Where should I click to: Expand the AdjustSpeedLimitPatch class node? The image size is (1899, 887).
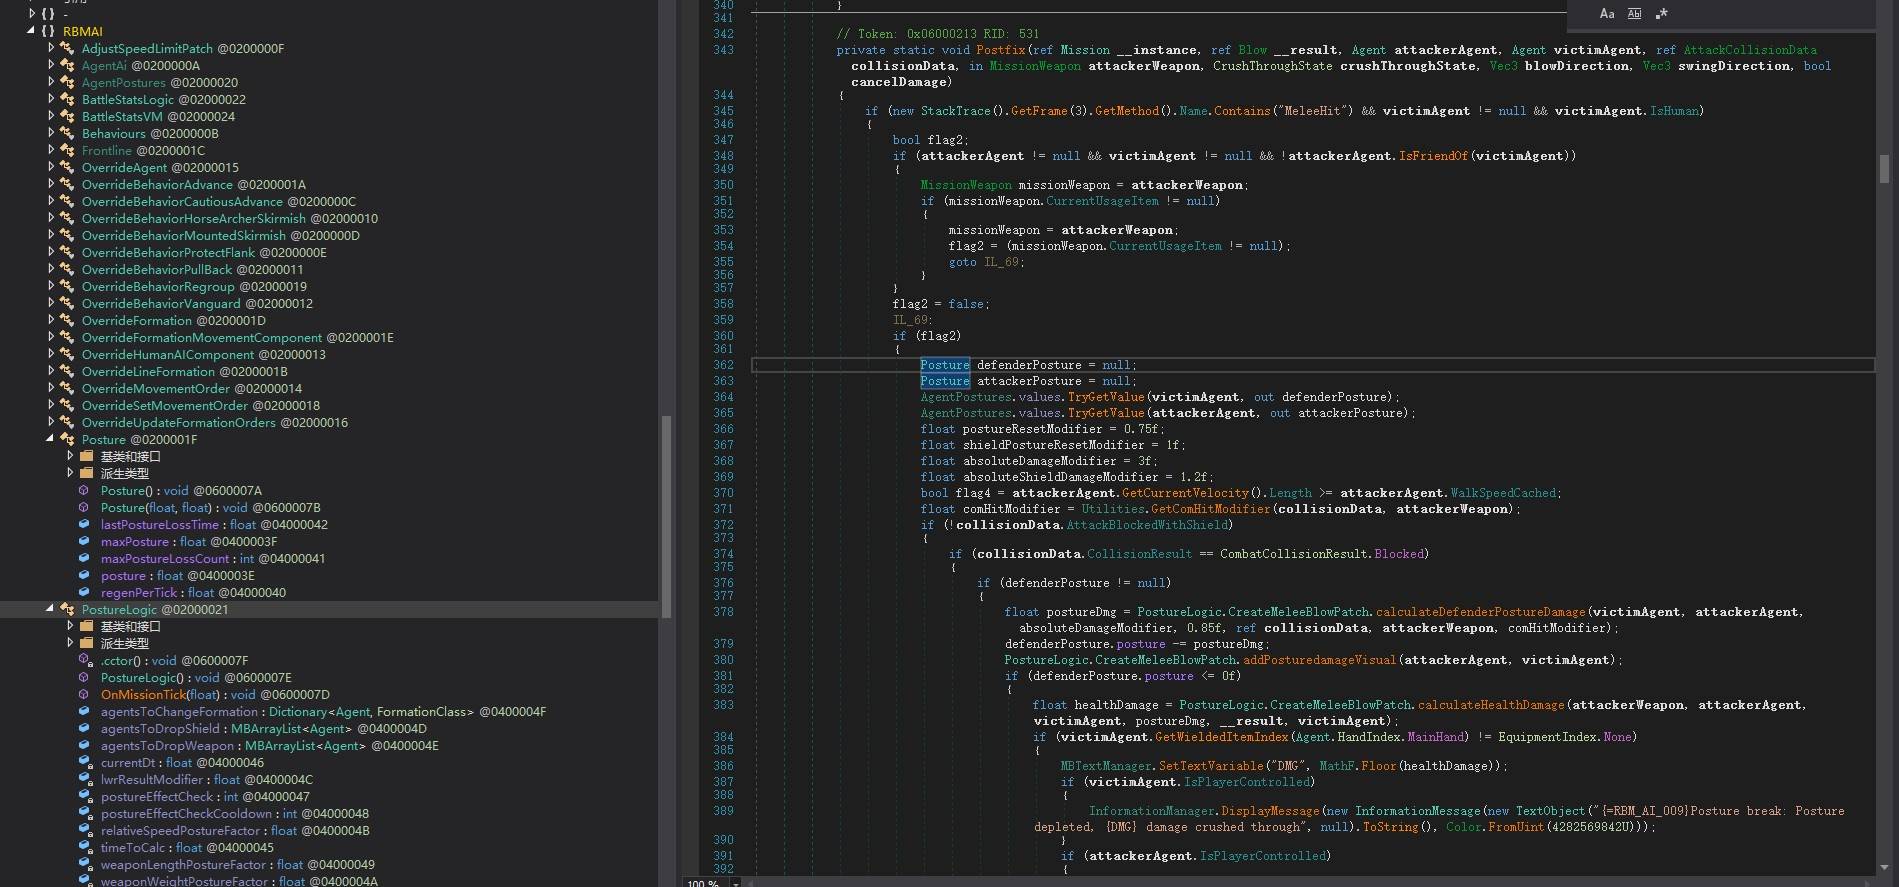51,48
